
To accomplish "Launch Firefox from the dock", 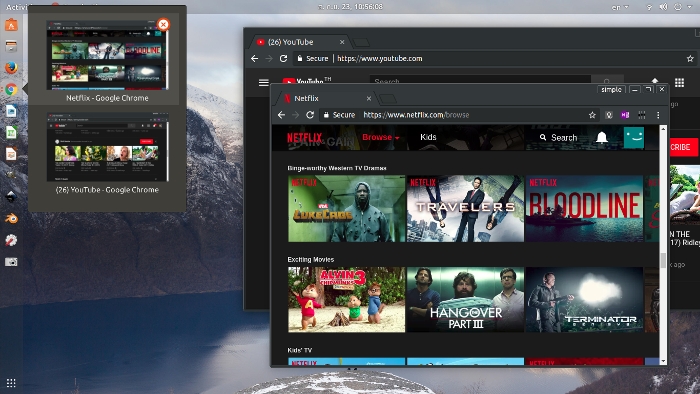I will click(x=11, y=67).
